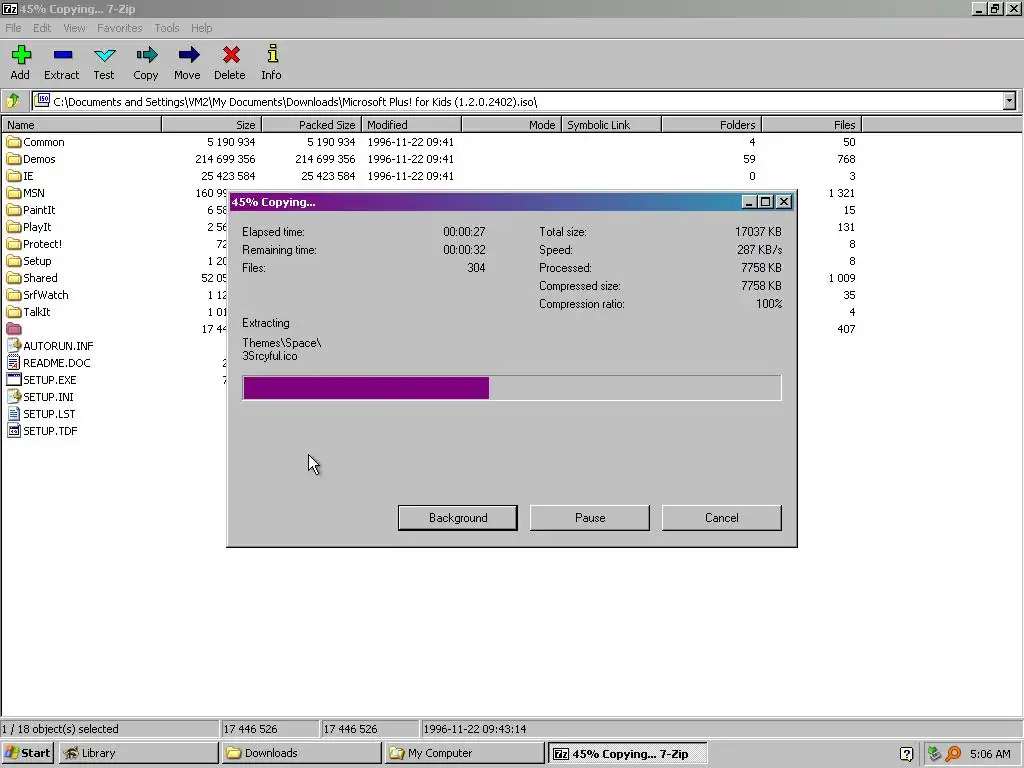The height and width of the screenshot is (768, 1024).
Task: Click the Delete red X icon
Action: click(231, 55)
